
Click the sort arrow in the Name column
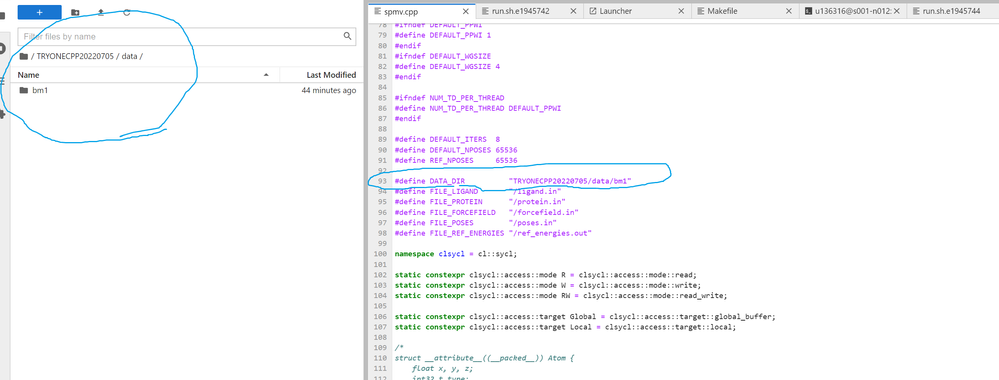point(266,75)
